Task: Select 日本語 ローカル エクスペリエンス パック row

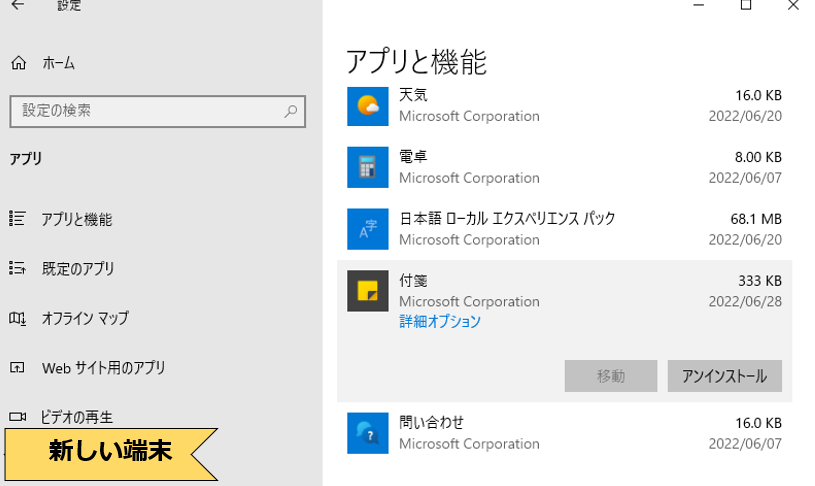Action: [x=564, y=229]
